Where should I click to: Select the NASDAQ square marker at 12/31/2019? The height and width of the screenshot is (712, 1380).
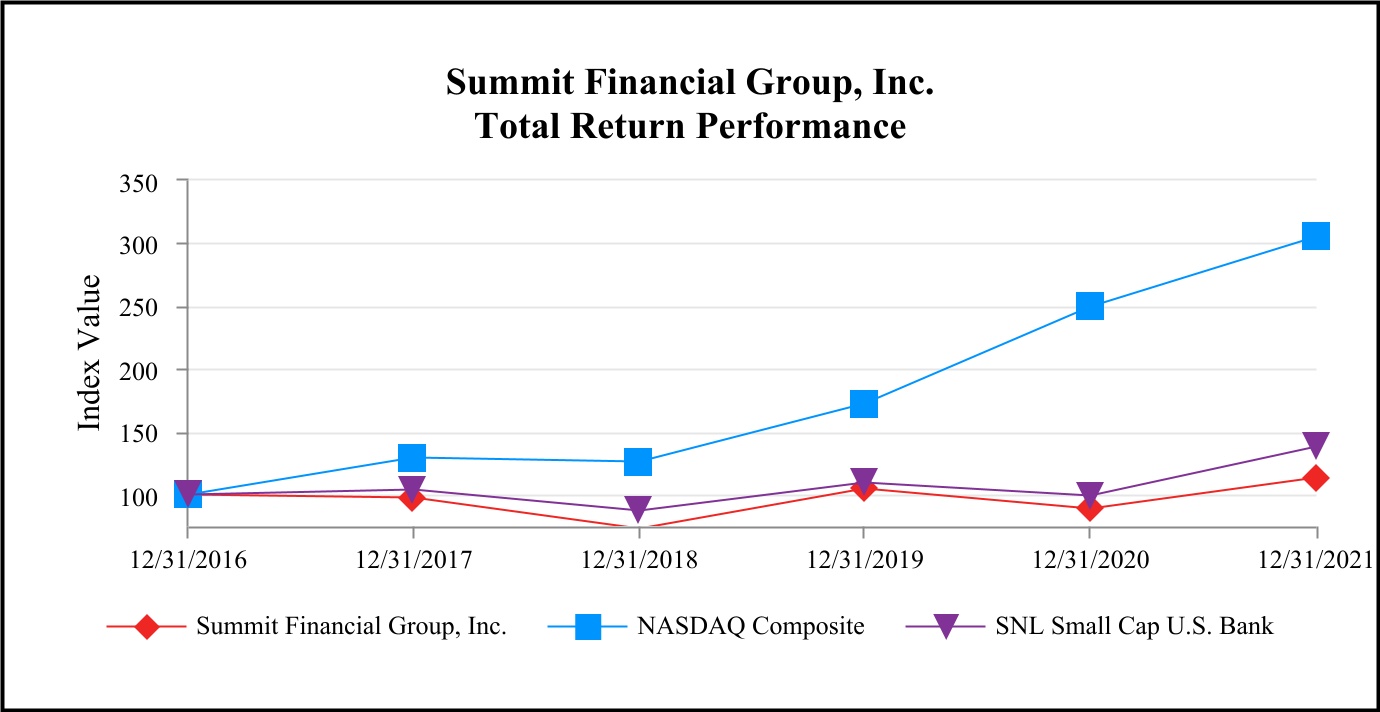[864, 403]
